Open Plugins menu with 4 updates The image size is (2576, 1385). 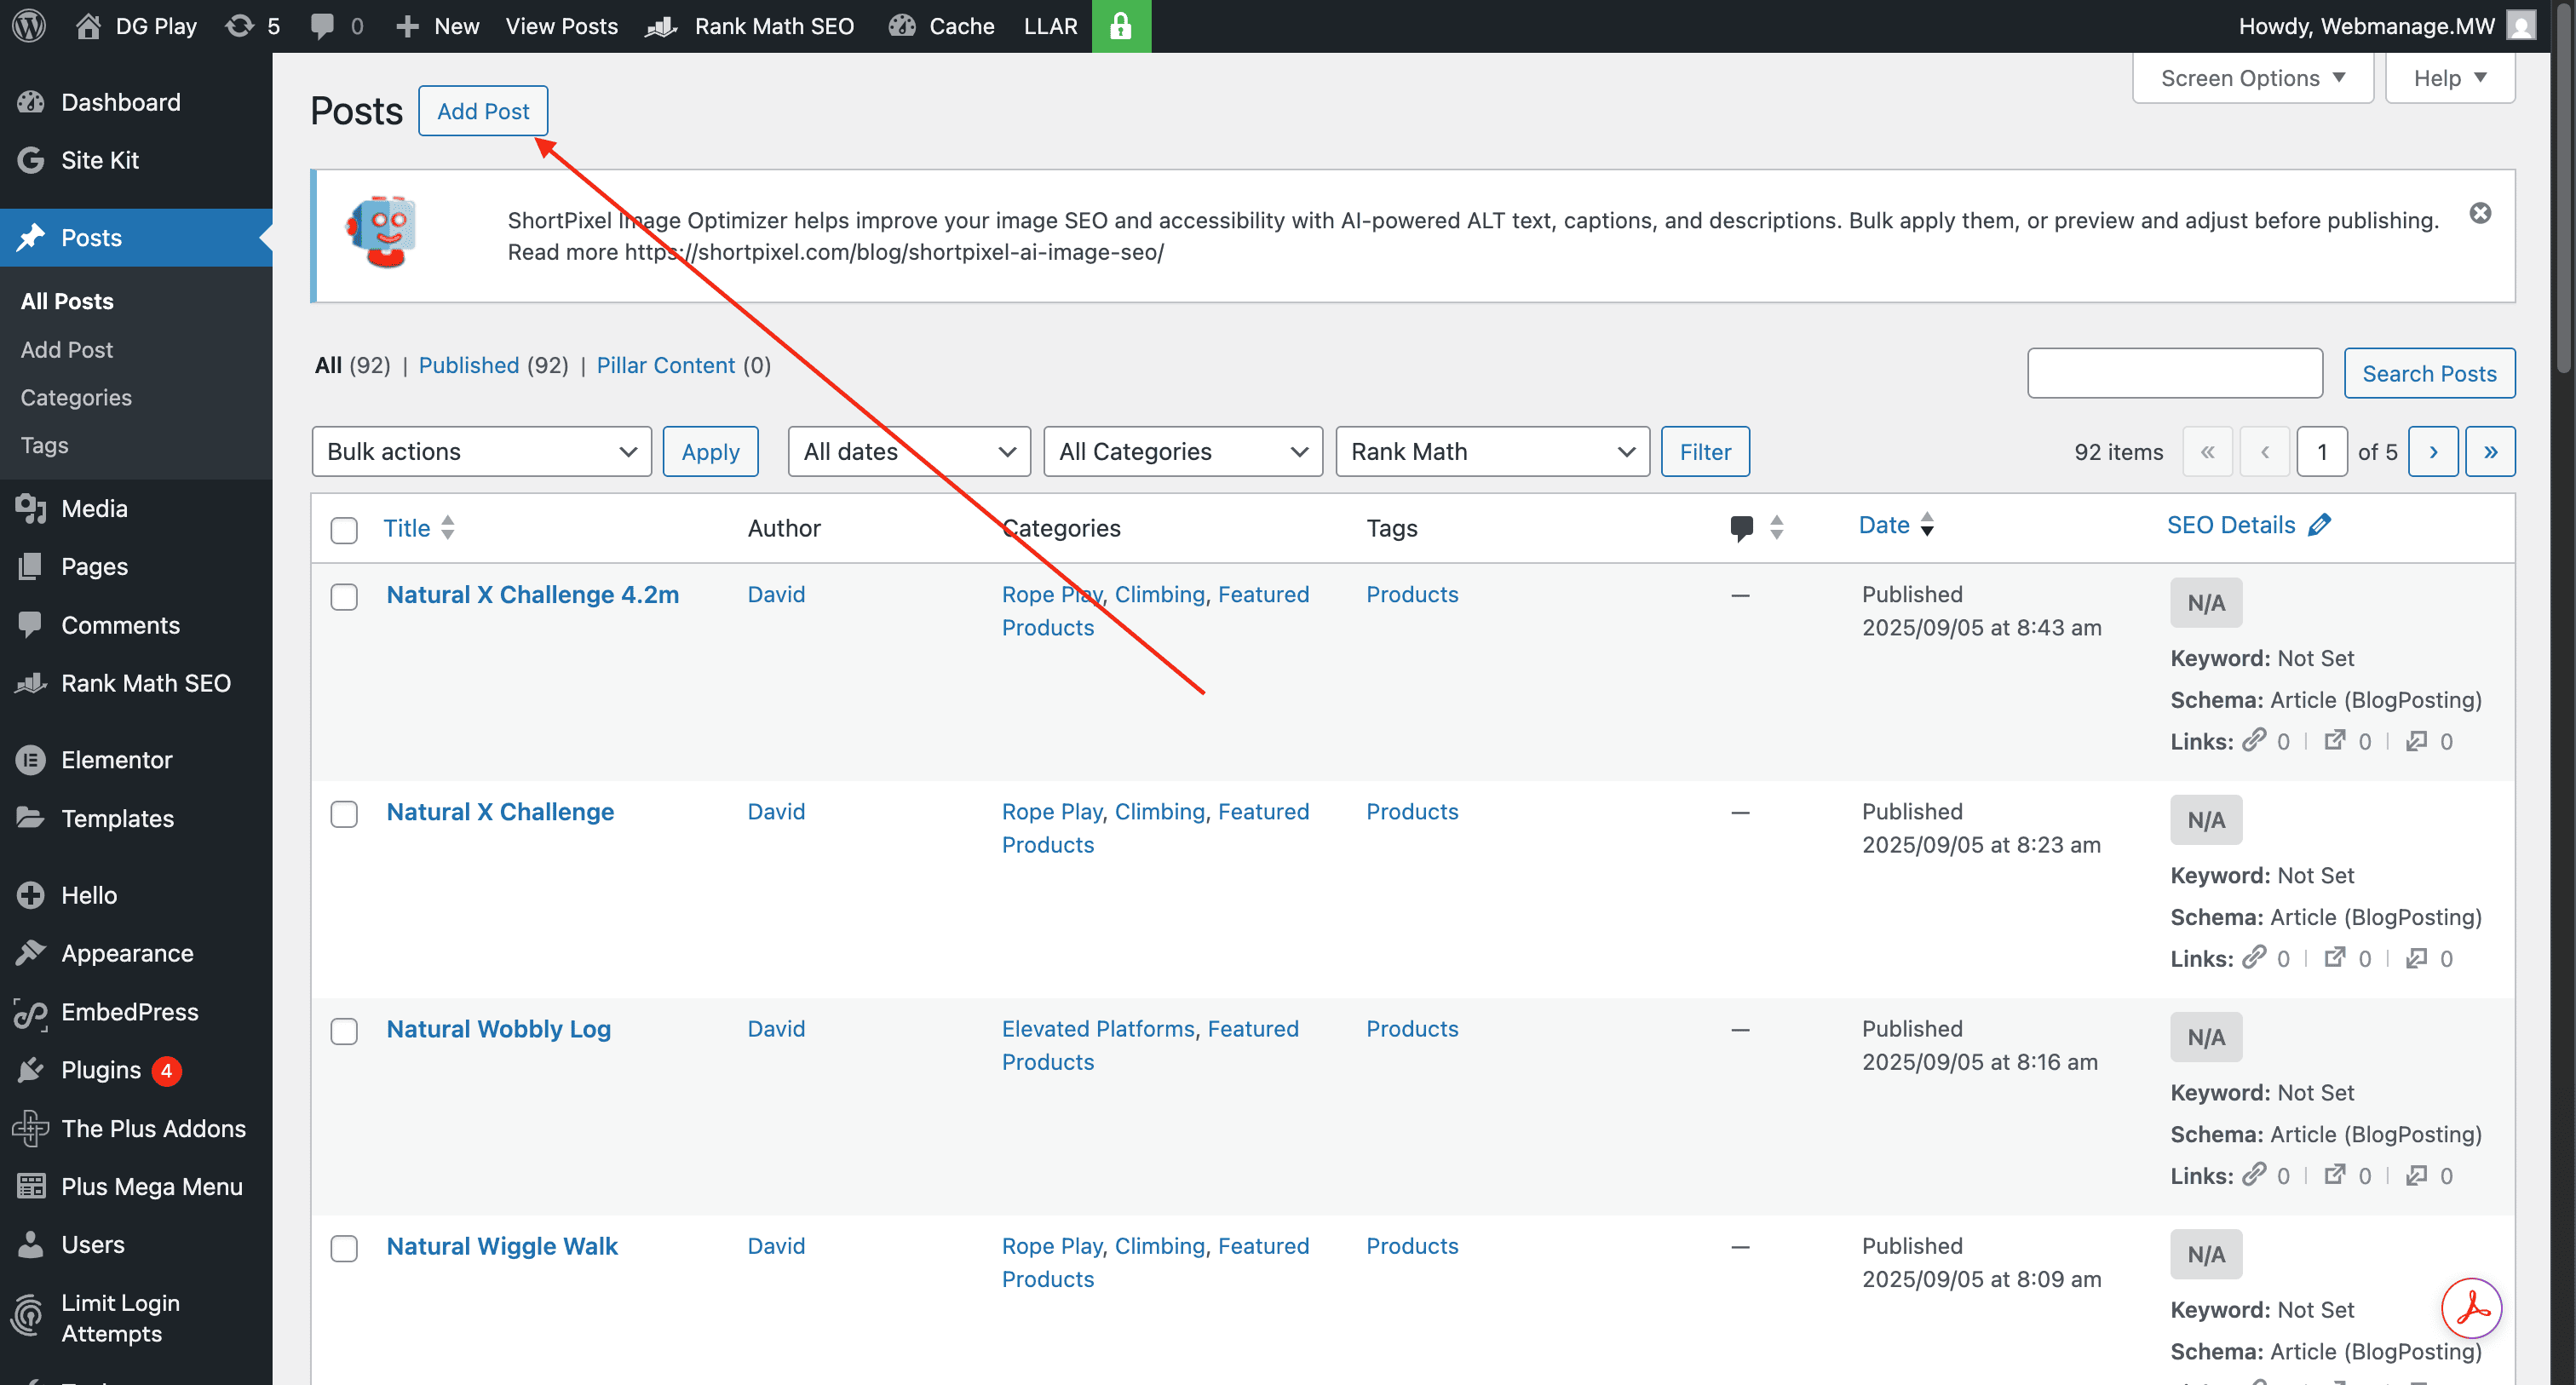coord(101,1070)
